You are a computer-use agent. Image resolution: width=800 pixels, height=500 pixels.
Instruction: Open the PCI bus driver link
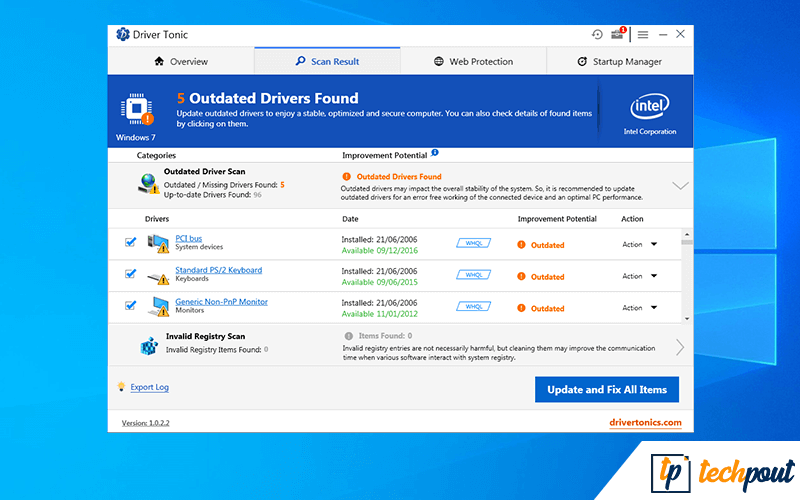coord(189,238)
